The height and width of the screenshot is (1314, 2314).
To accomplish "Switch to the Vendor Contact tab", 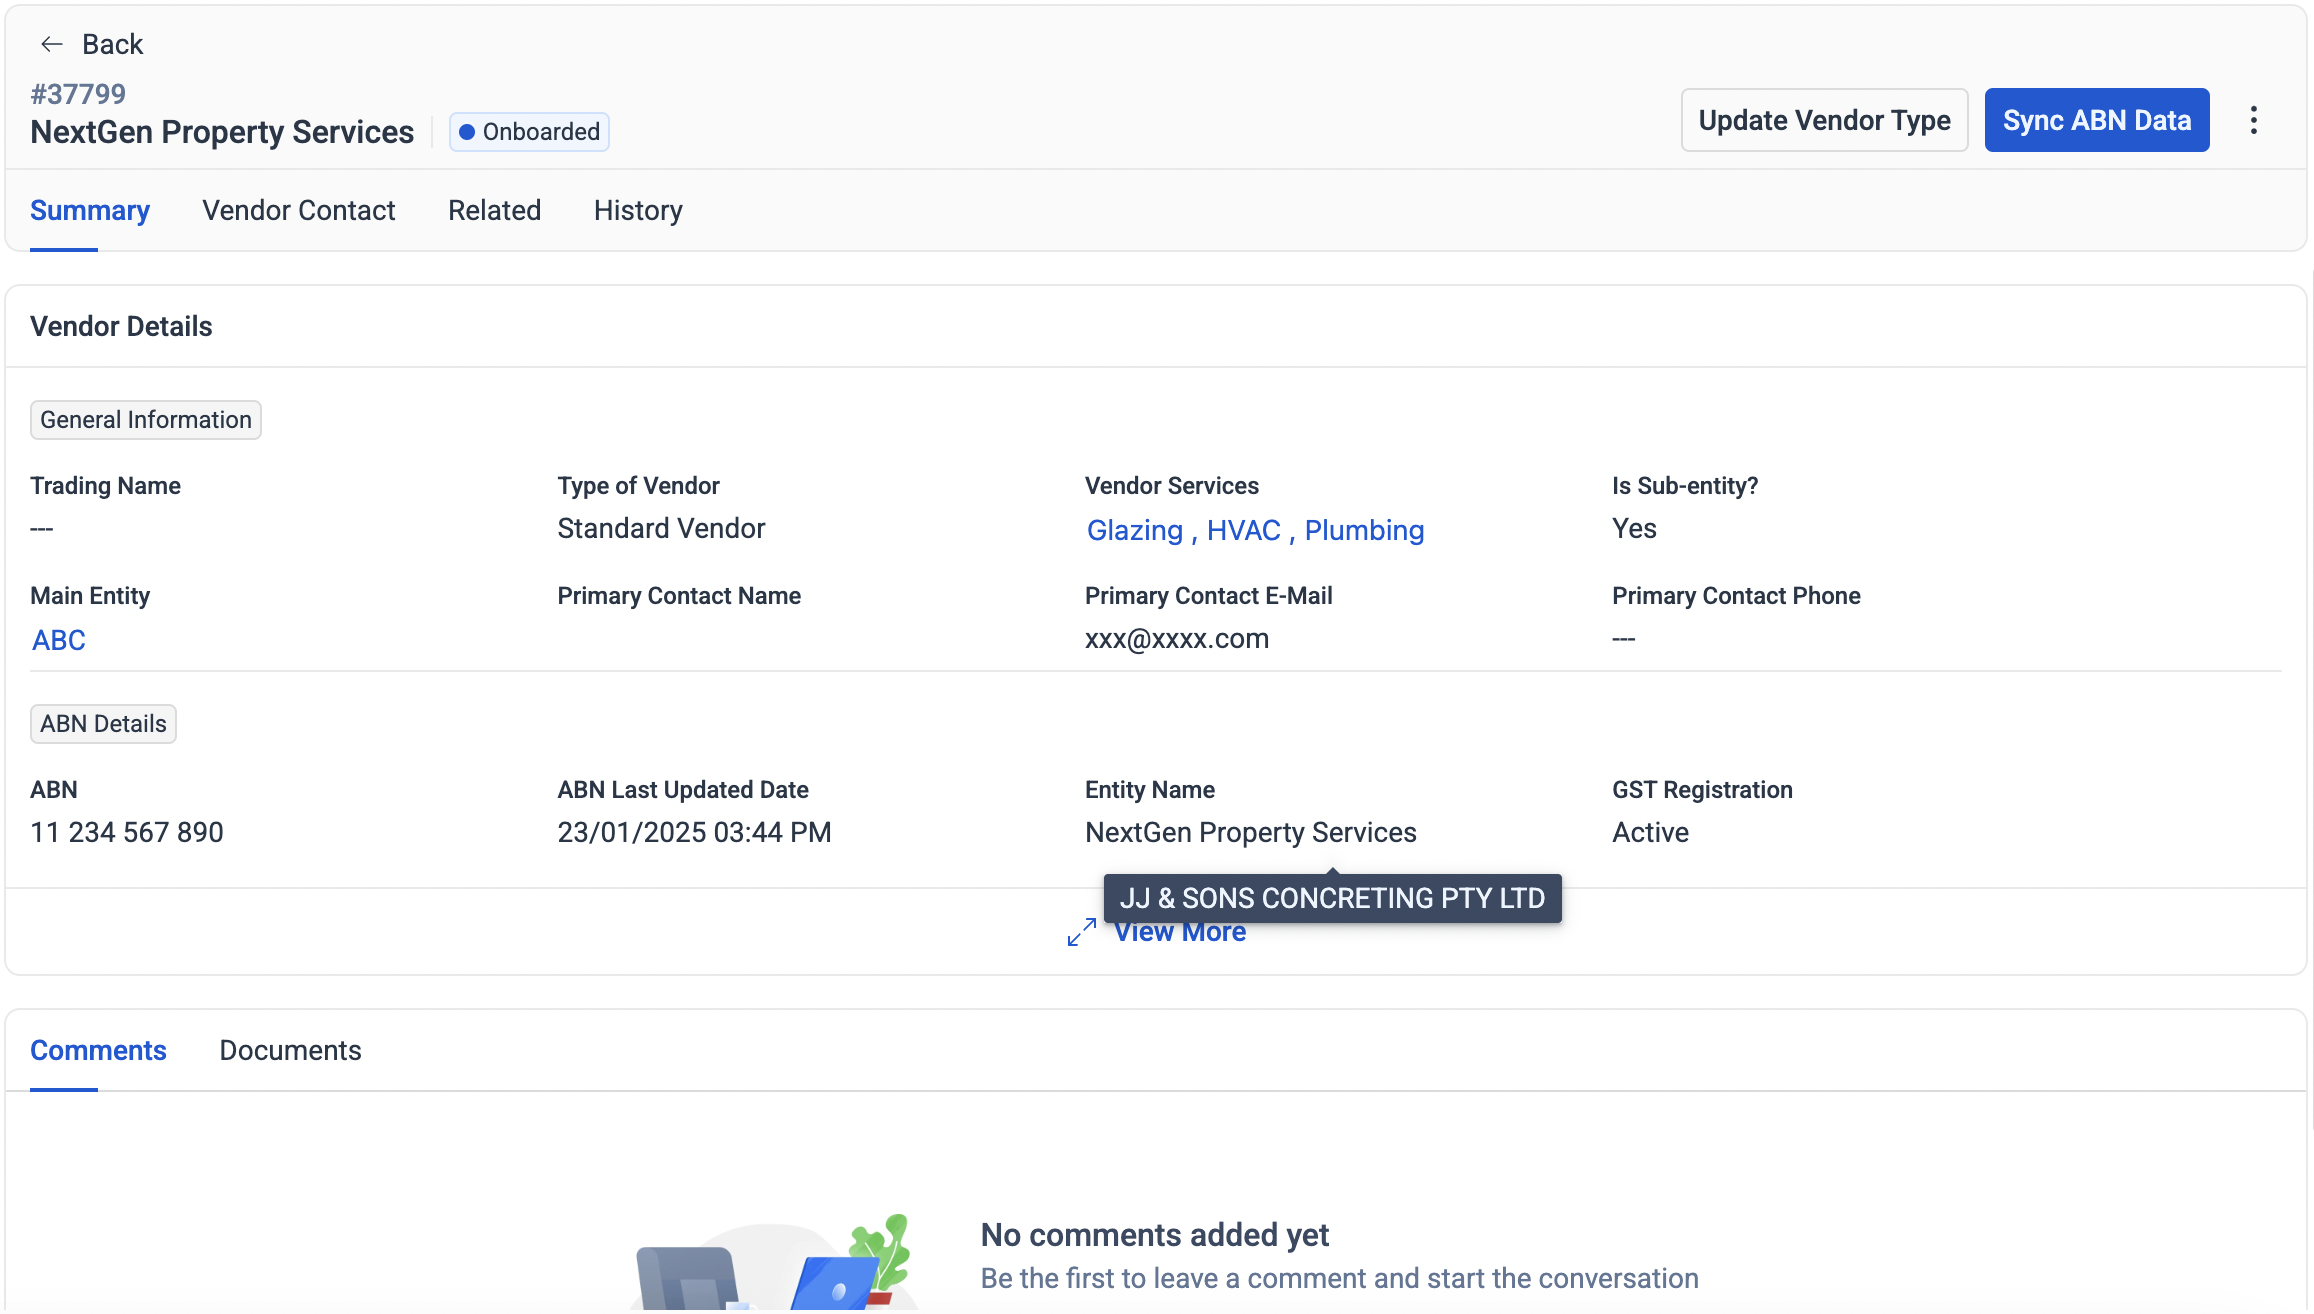I will (x=298, y=210).
